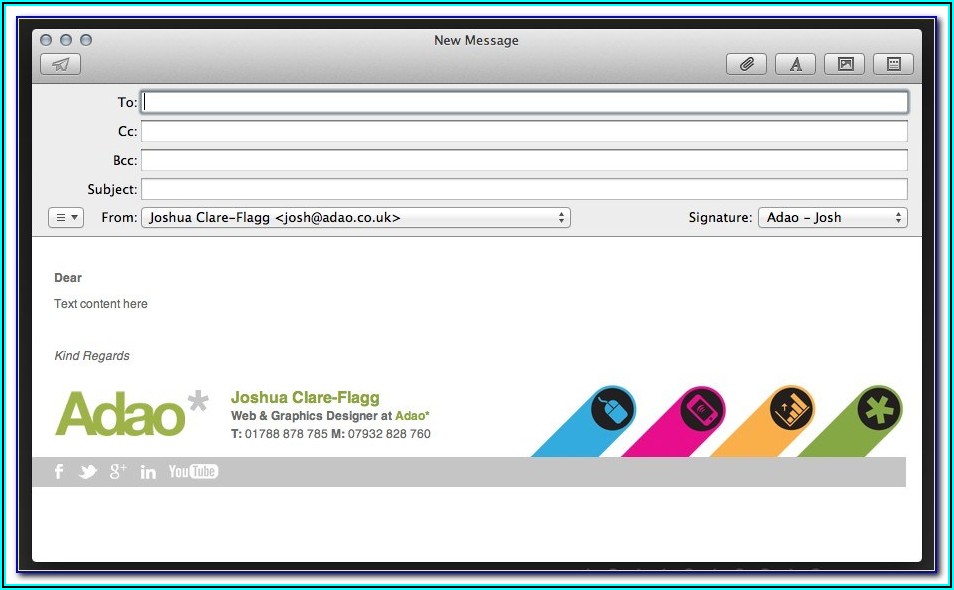The height and width of the screenshot is (590, 954).
Task: Click the phone number 01788 878 785
Action: click(286, 434)
